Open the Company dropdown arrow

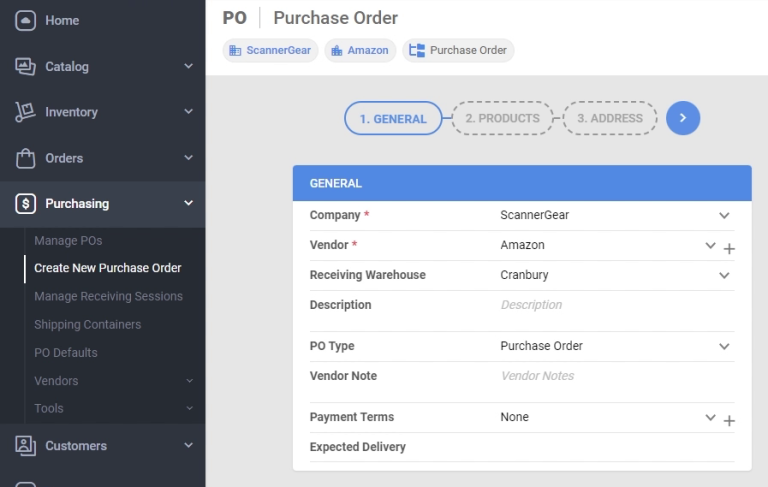724,216
